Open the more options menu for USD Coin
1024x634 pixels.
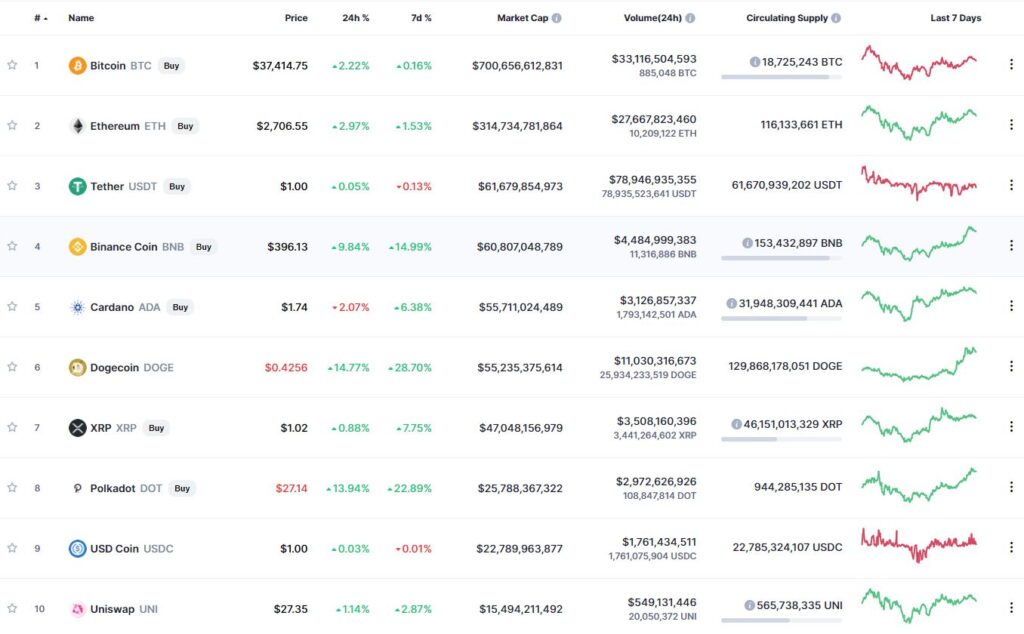click(x=1011, y=547)
